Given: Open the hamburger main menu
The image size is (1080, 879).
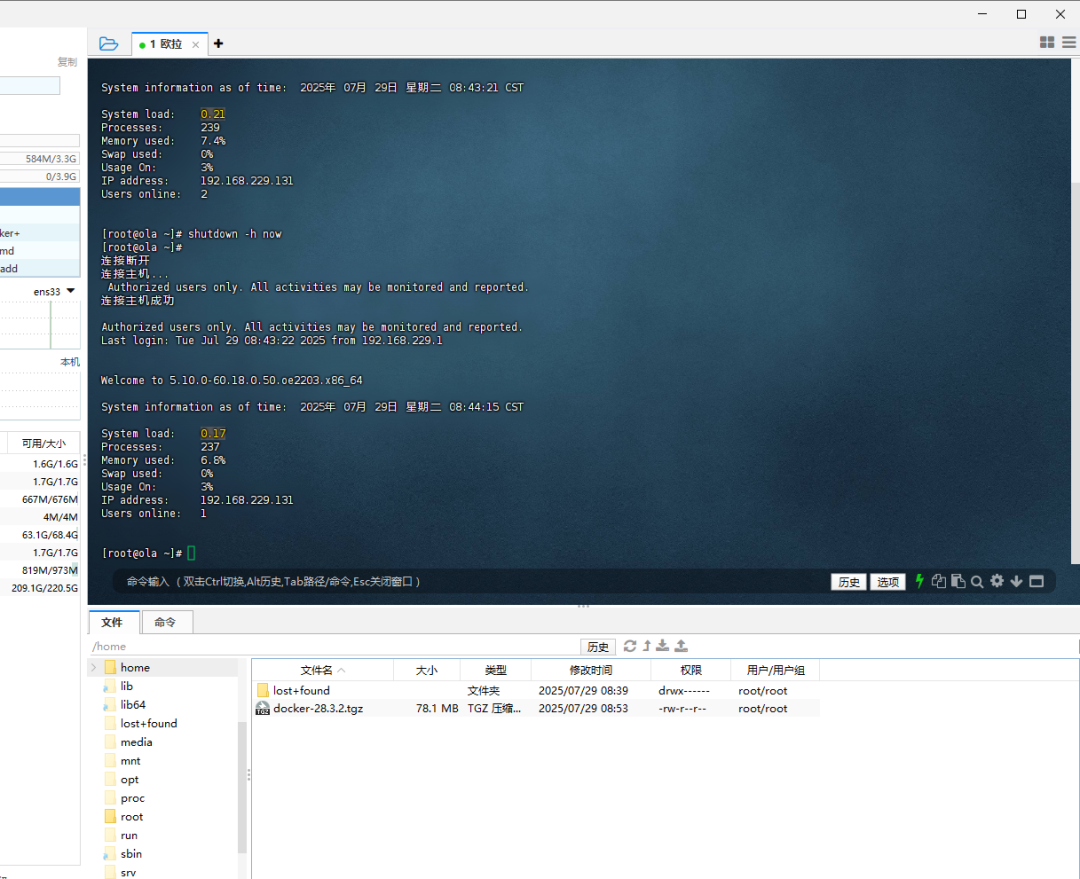Looking at the screenshot, I should pos(1069,43).
